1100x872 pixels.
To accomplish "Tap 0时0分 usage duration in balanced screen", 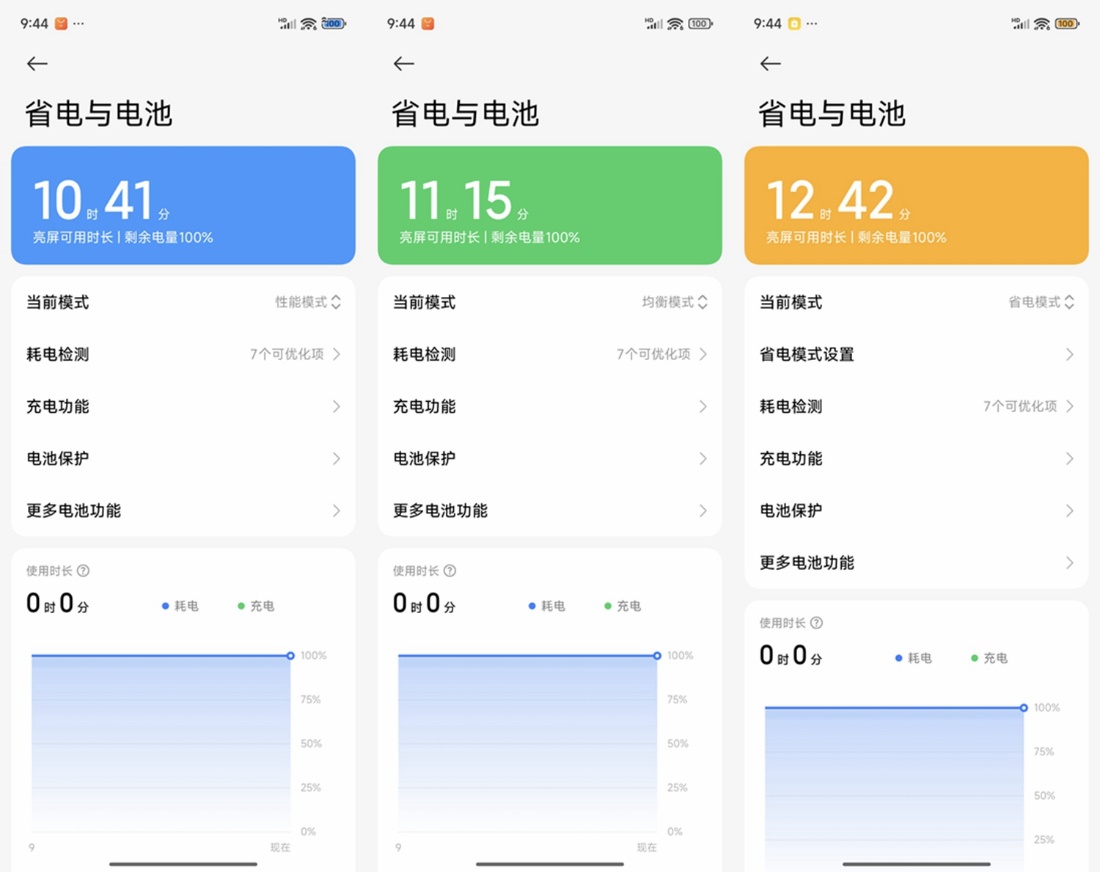I will [424, 603].
